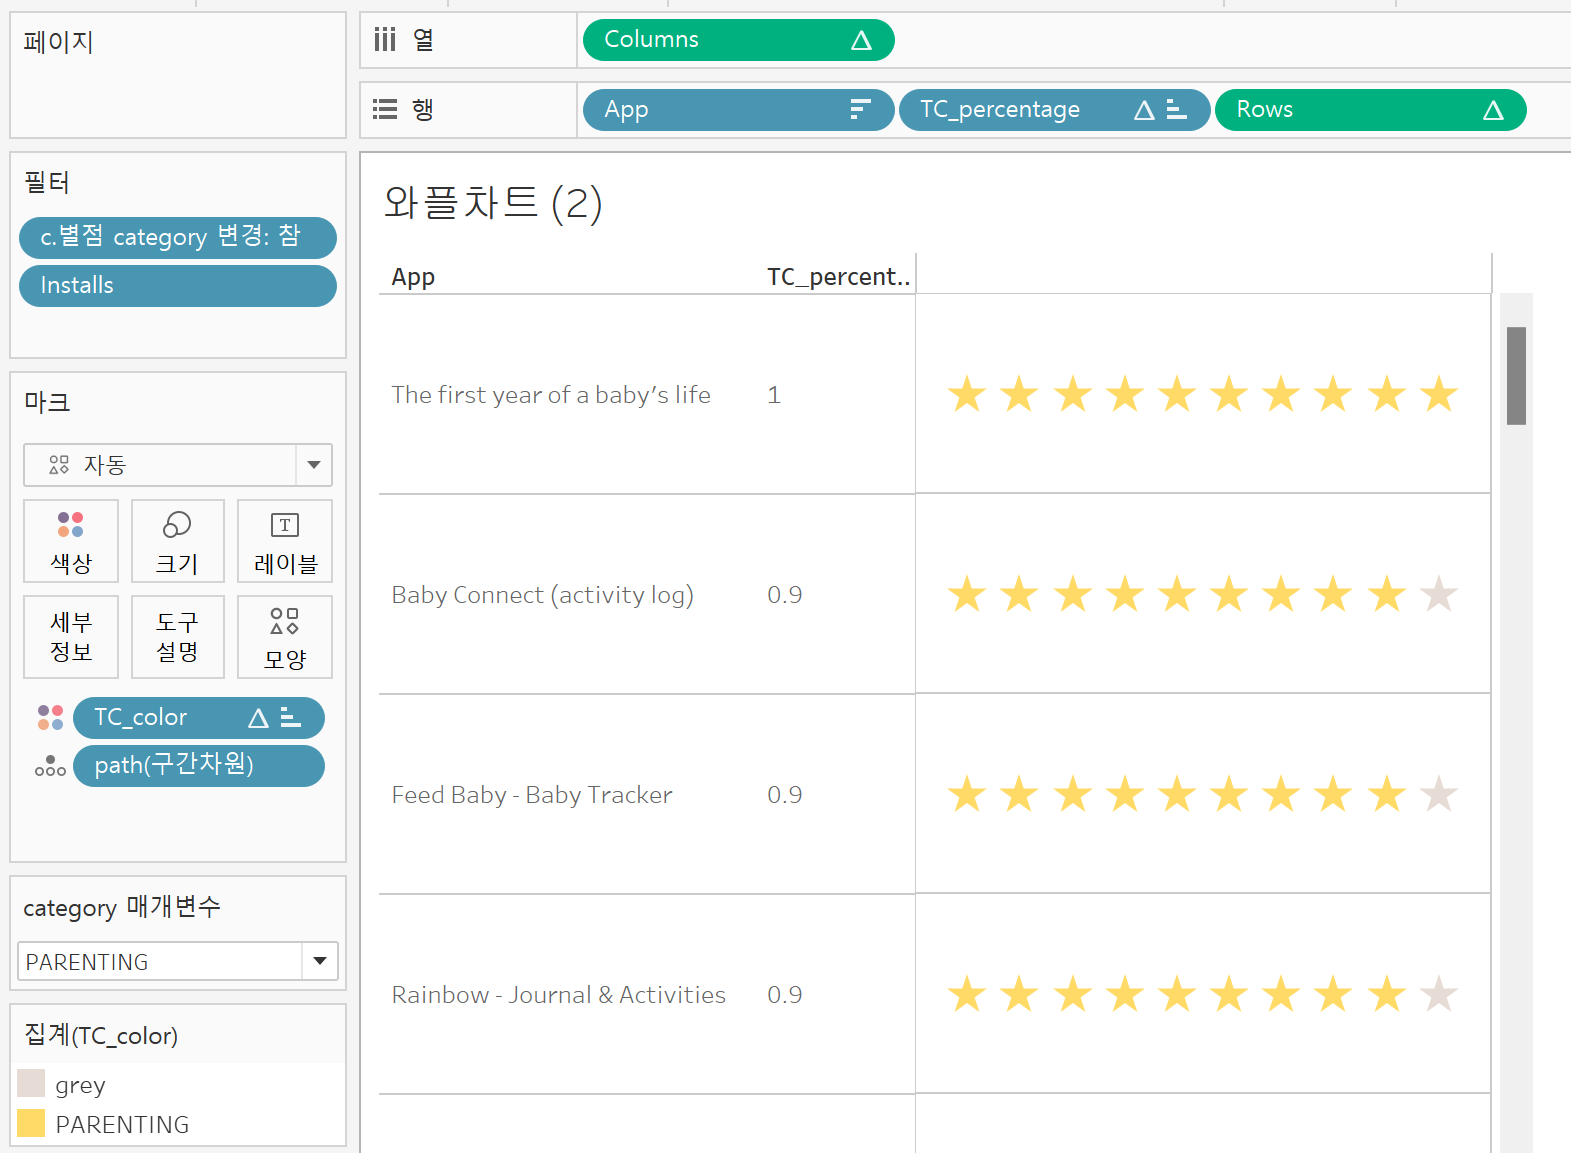Select the path(구간차원) marks pill

199,765
